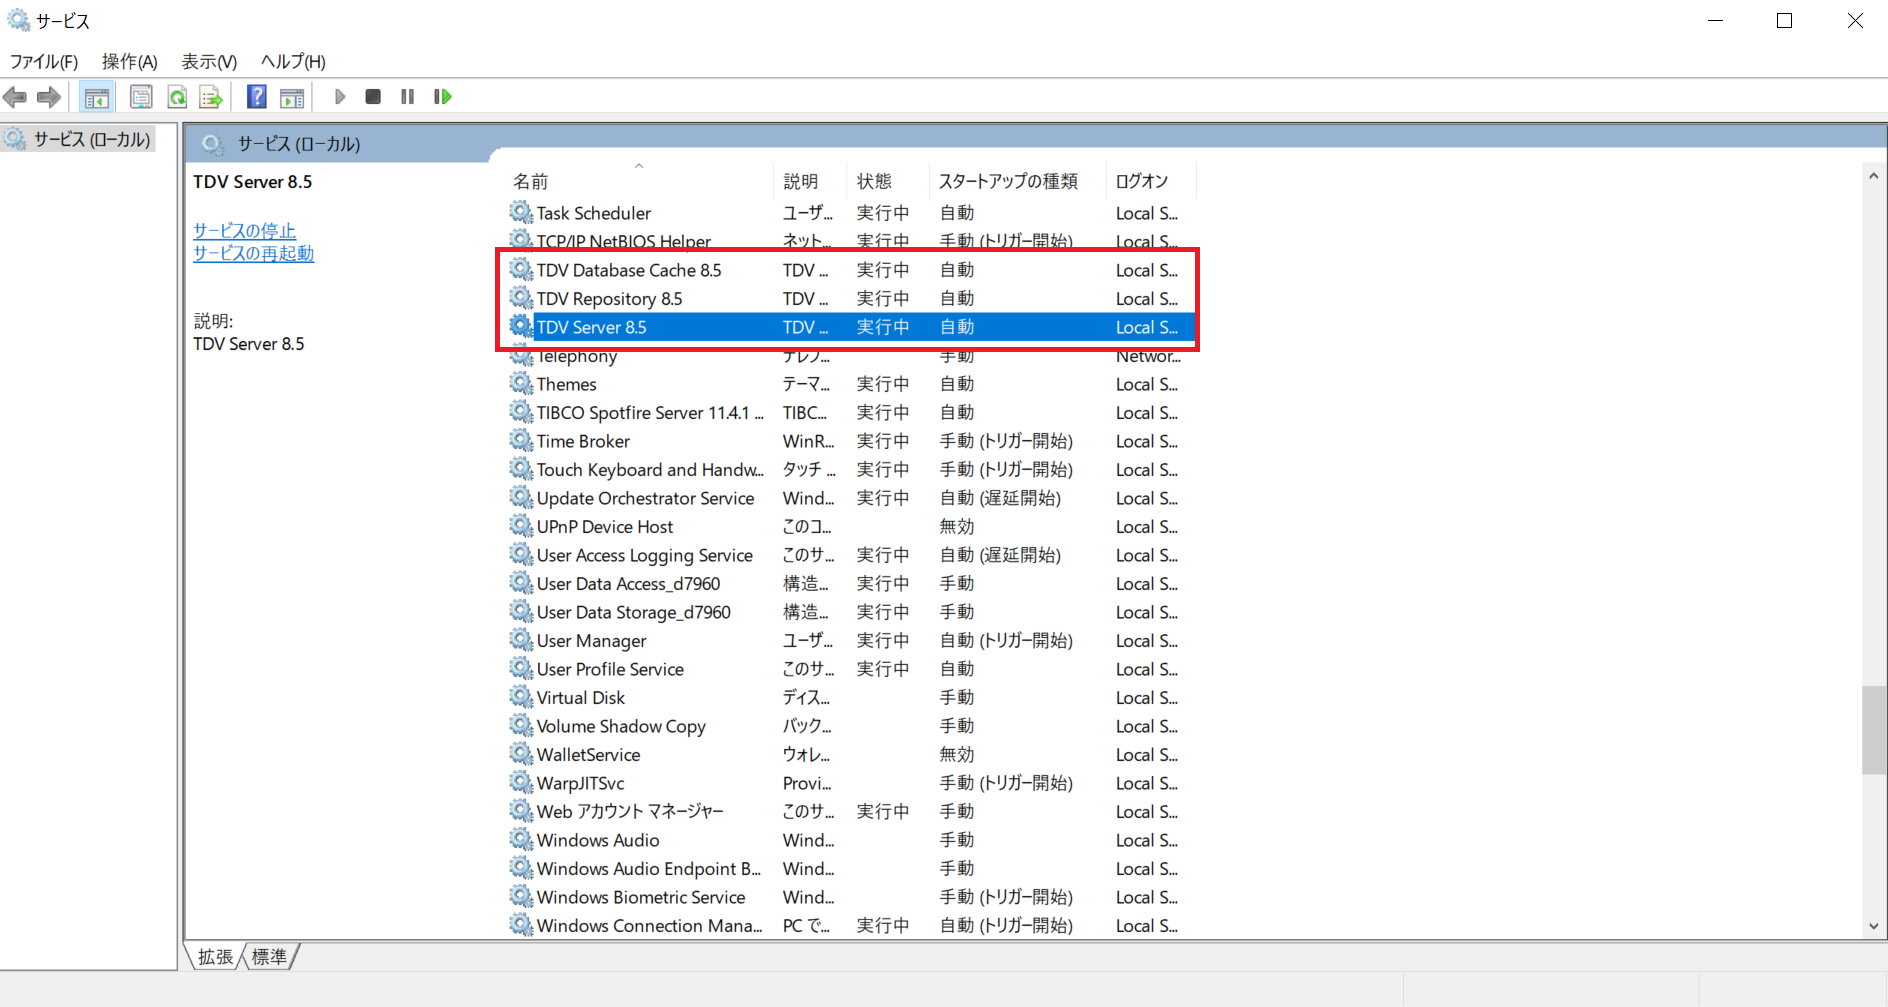The width and height of the screenshot is (1888, 1007).
Task: Toggle the action pane toolbar icon
Action: 292,97
